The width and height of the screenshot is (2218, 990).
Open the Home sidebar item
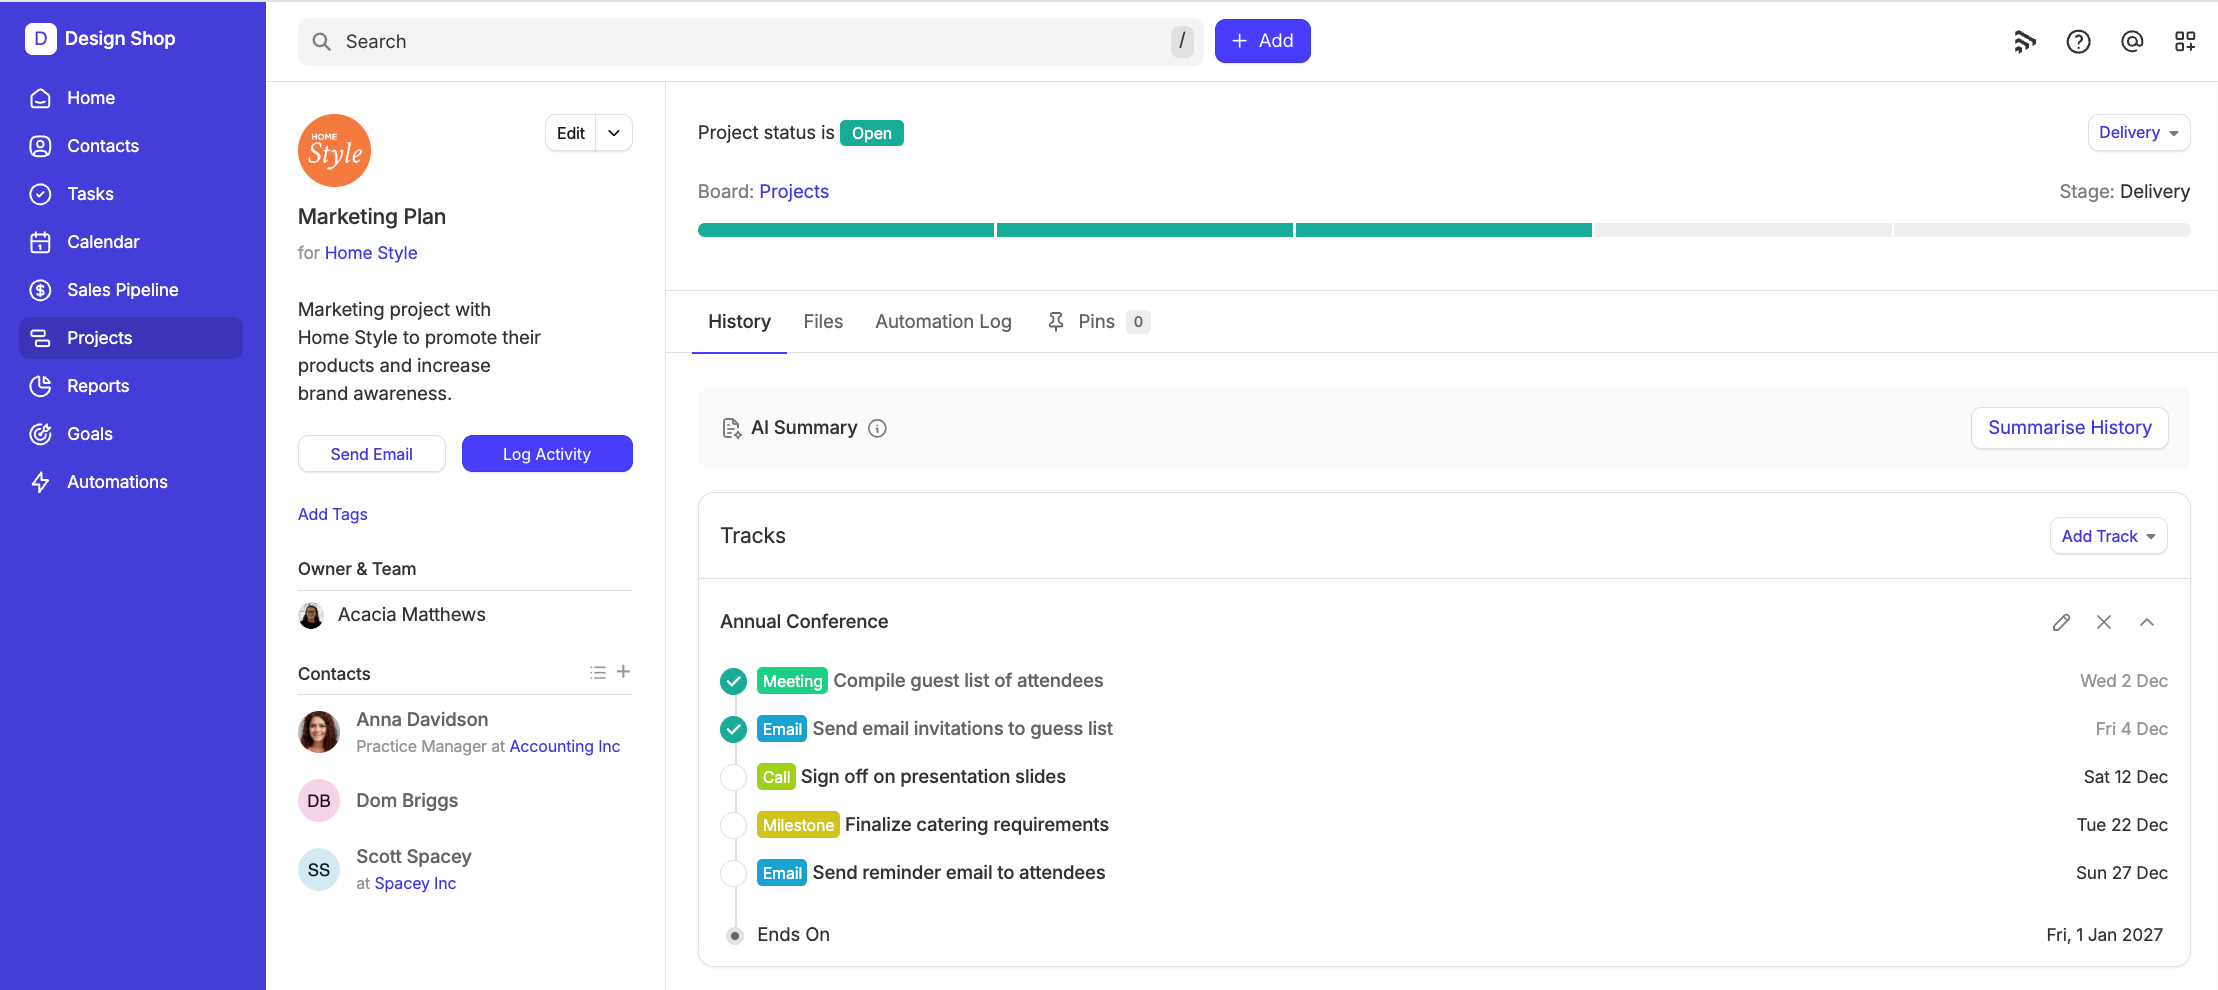point(131,98)
